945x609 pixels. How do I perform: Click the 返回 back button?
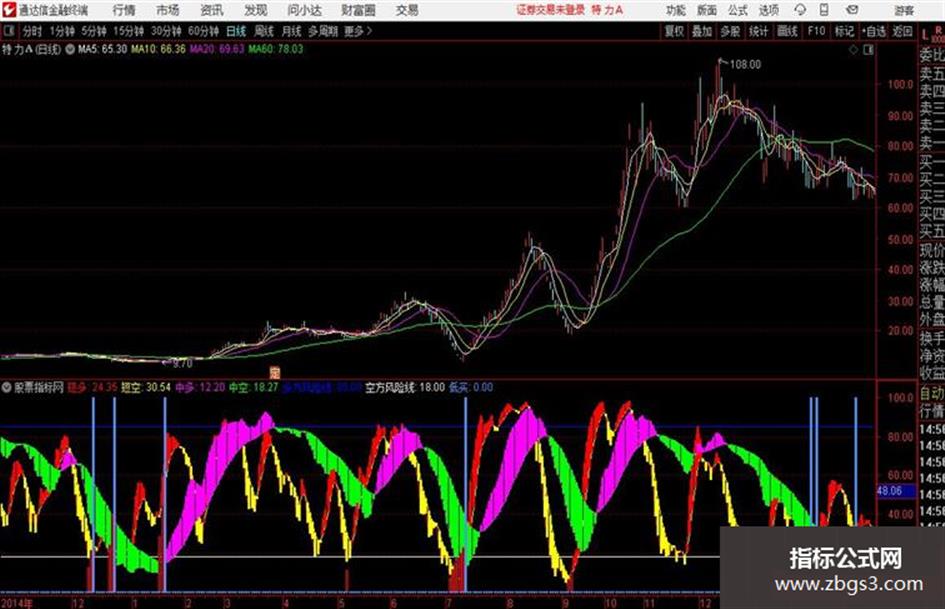click(902, 31)
